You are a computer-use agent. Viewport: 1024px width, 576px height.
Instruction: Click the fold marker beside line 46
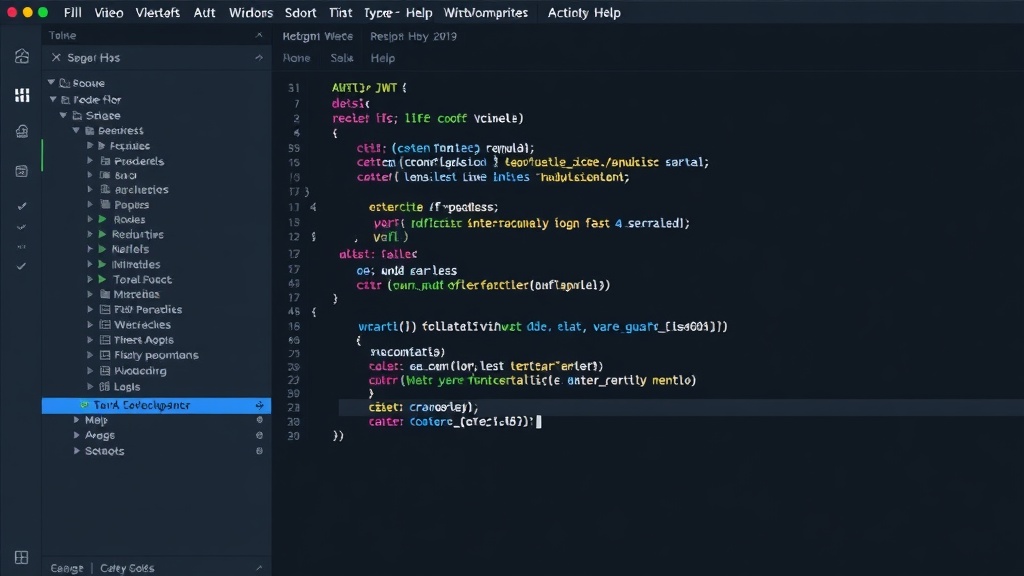click(x=314, y=312)
